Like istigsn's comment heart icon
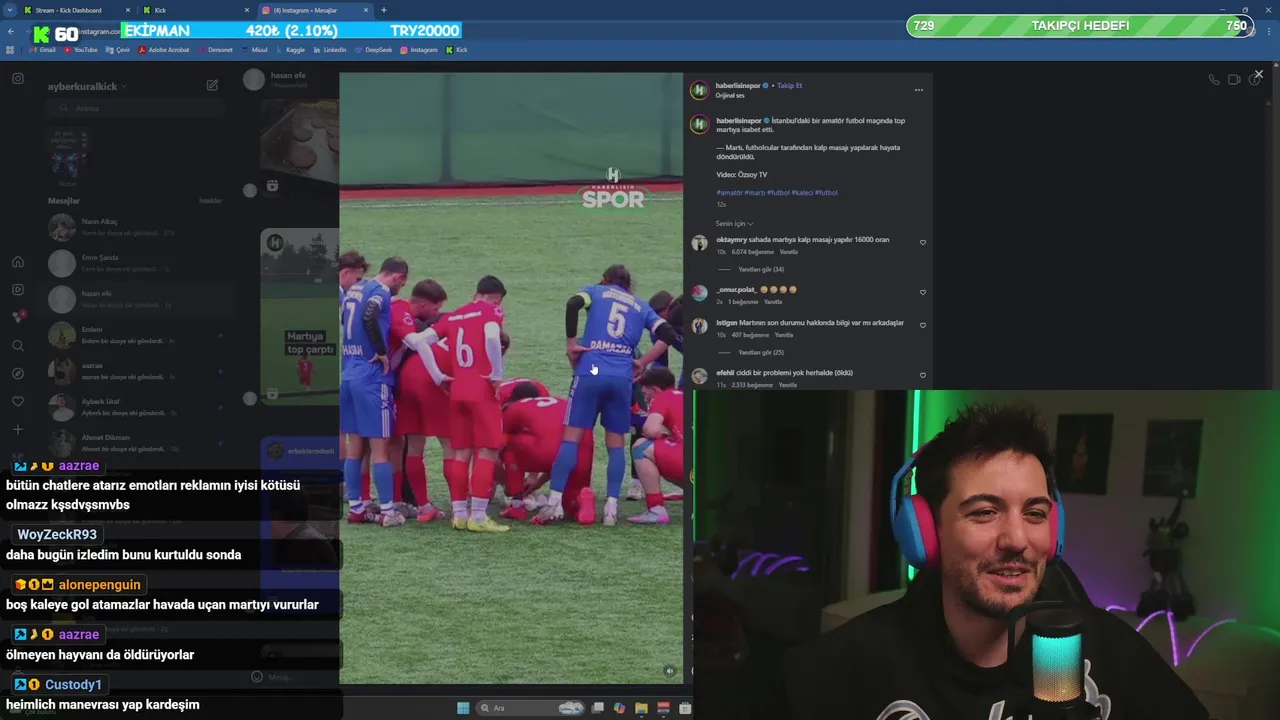1280x720 pixels. [x=922, y=325]
